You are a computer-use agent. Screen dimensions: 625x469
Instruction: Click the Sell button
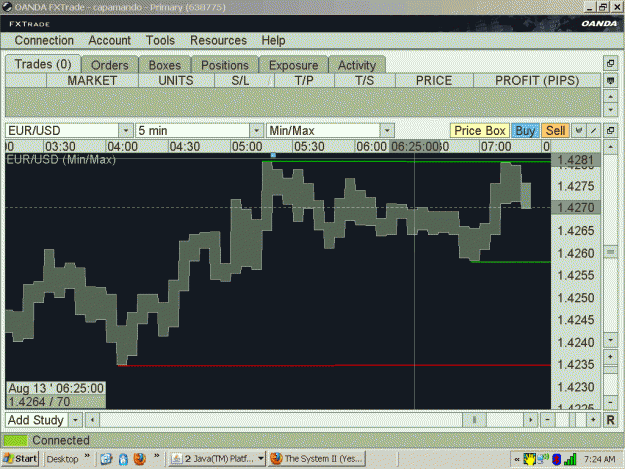[x=555, y=131]
